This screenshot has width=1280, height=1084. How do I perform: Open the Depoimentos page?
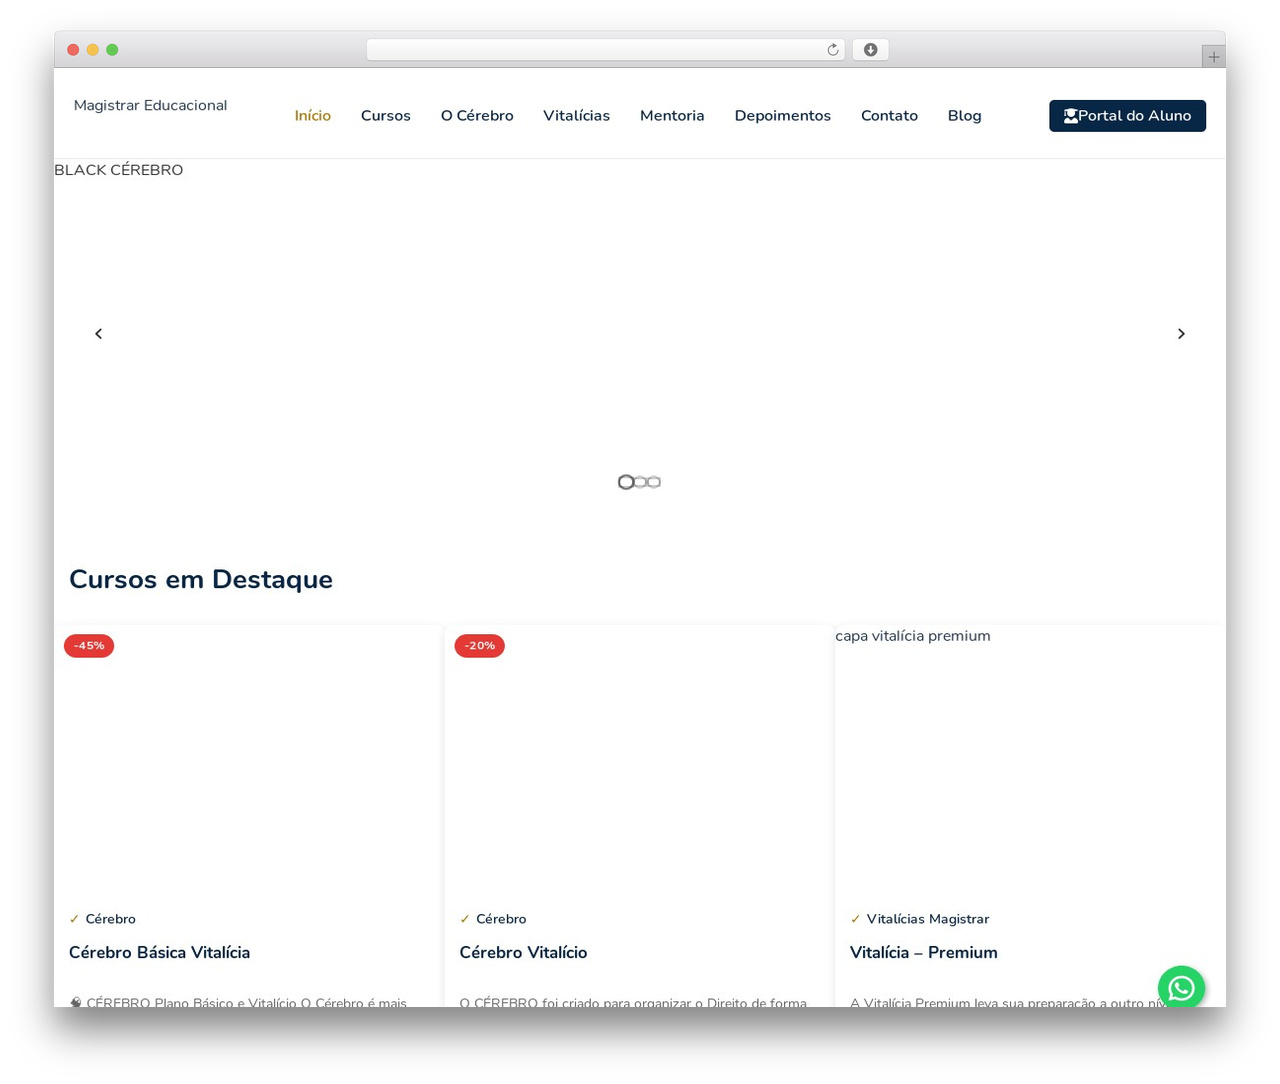coord(783,116)
